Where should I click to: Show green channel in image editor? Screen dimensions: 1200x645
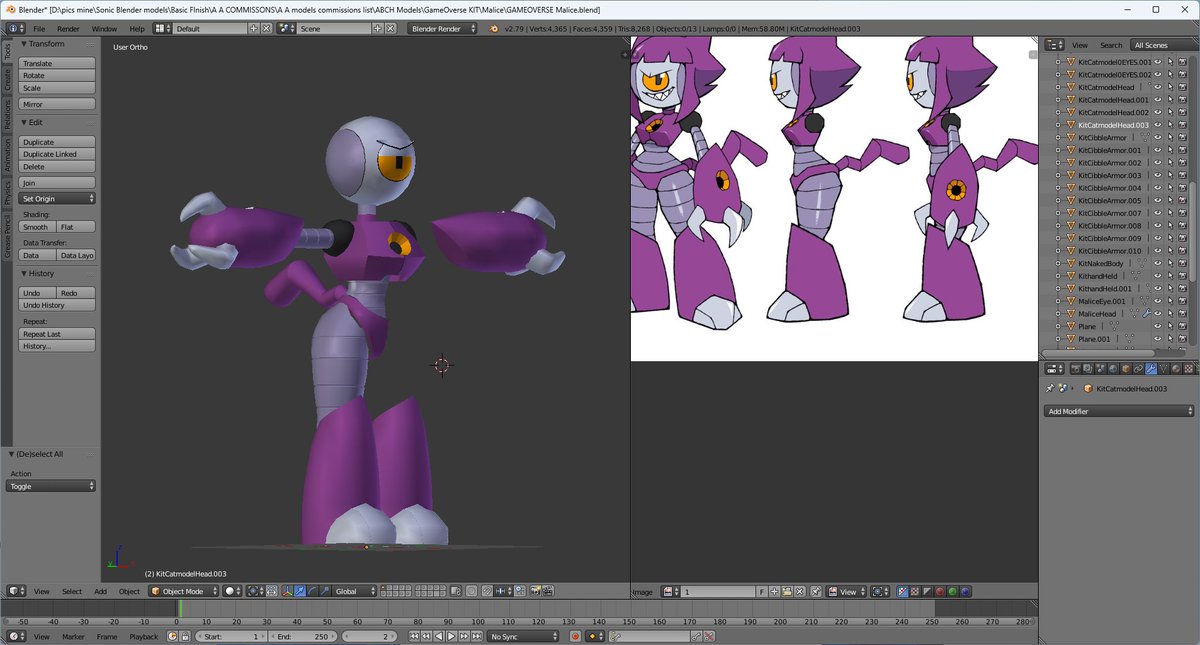952,592
